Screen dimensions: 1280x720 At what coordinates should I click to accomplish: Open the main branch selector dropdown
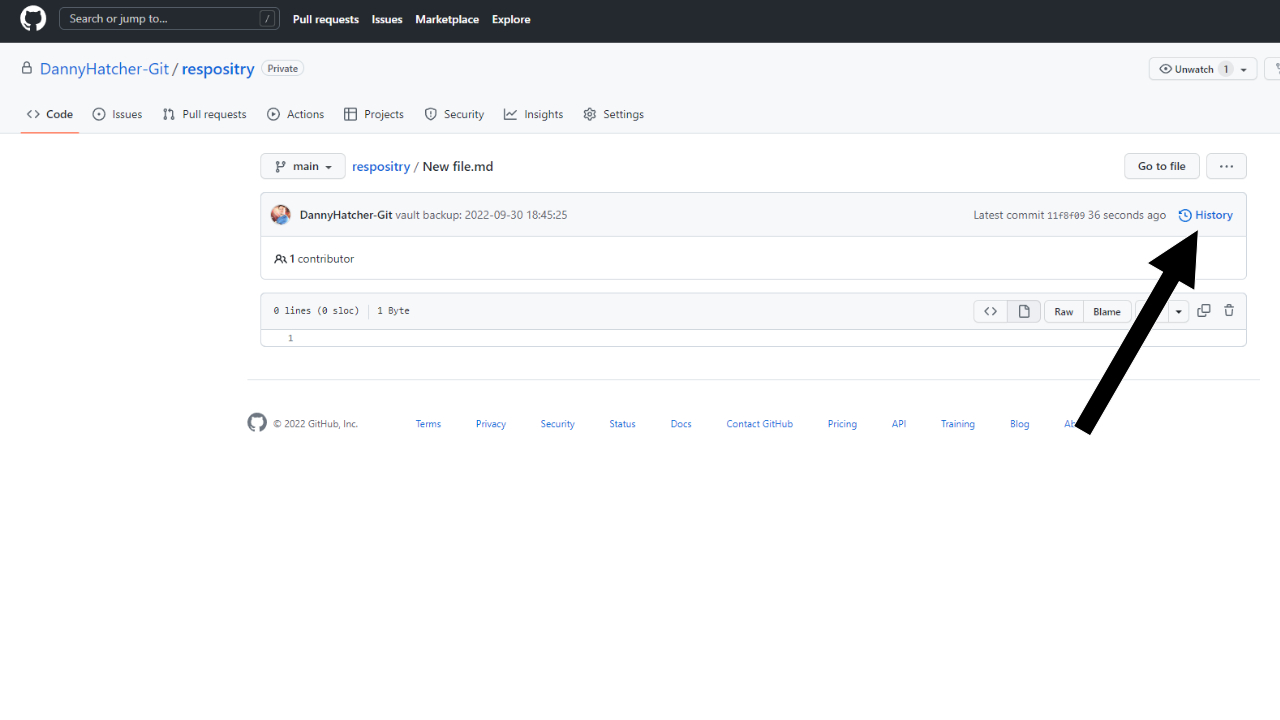click(x=302, y=166)
